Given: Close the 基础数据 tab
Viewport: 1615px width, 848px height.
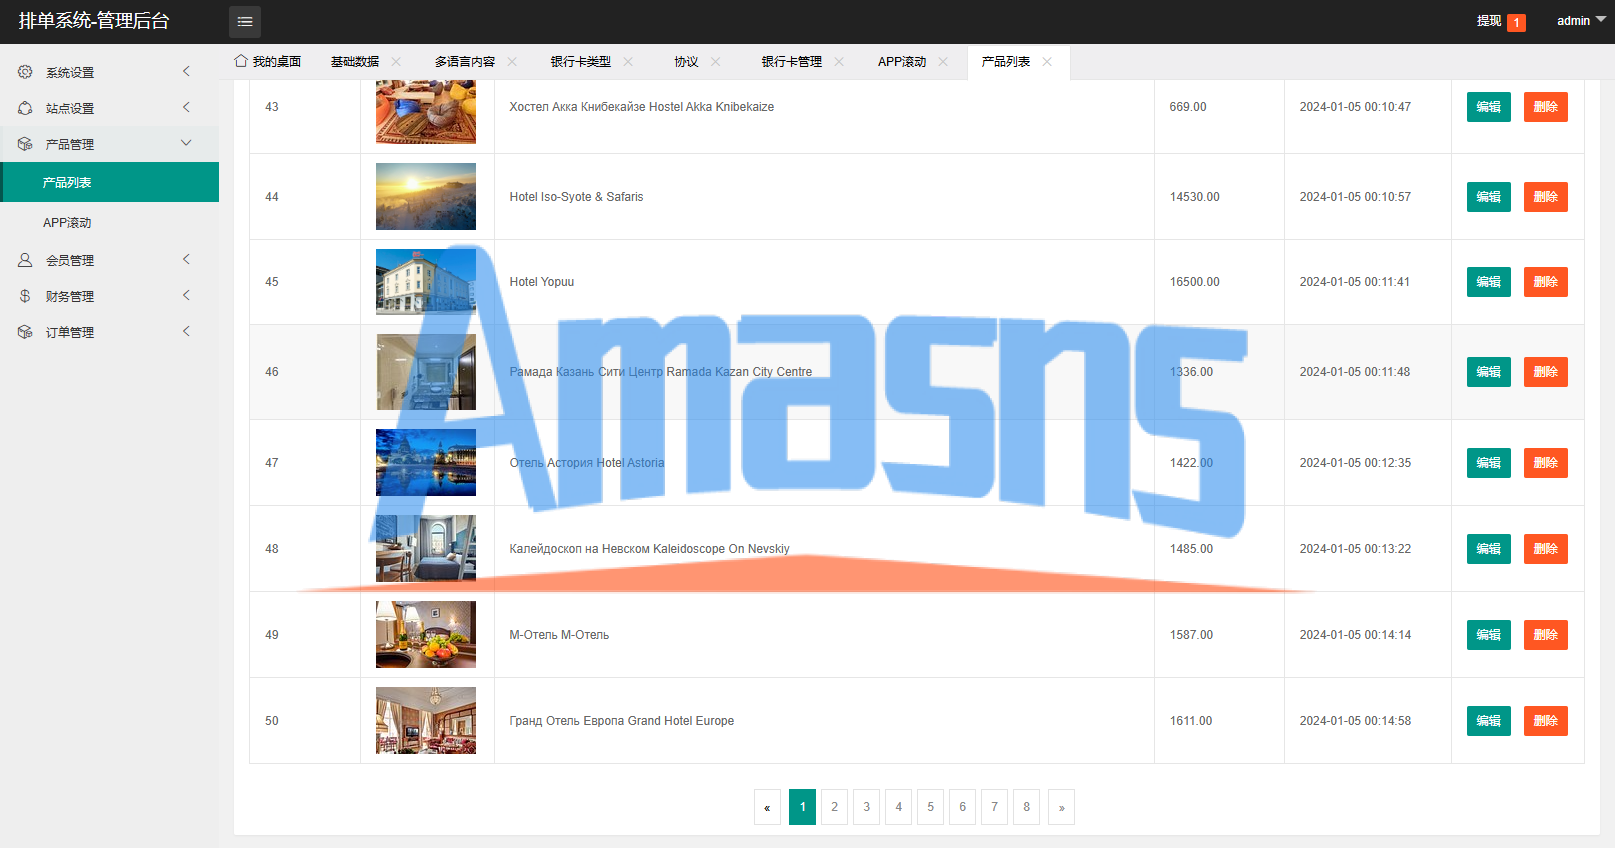Looking at the screenshot, I should pos(396,62).
